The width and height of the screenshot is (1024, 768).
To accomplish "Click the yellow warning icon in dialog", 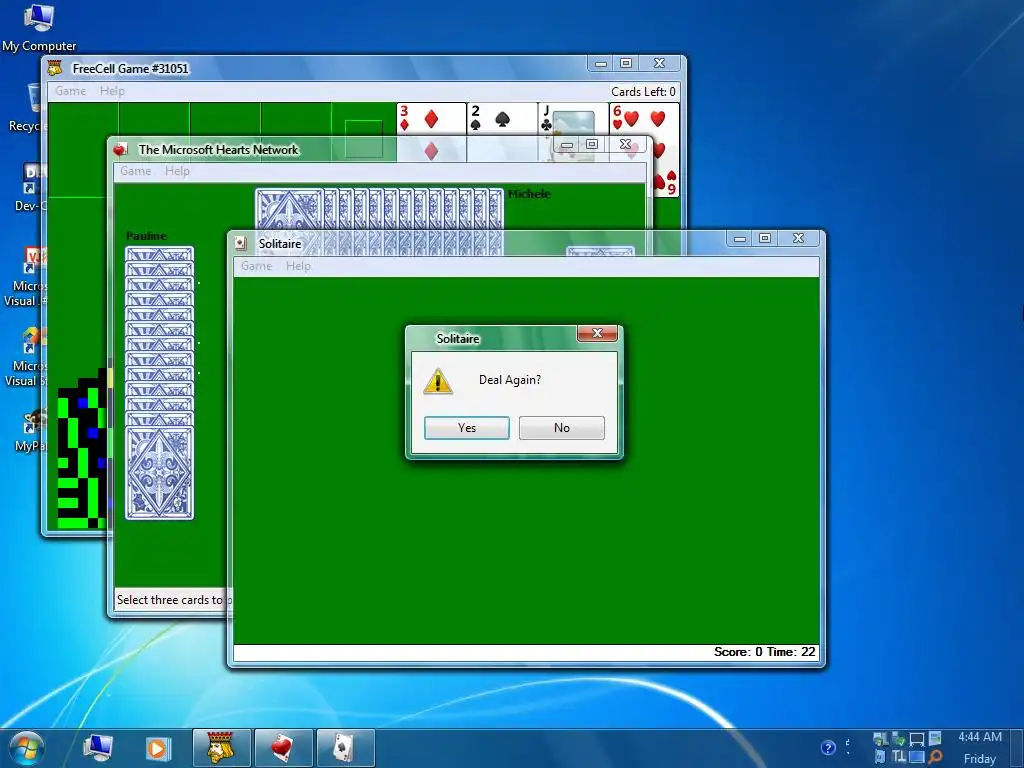I will tap(438, 381).
